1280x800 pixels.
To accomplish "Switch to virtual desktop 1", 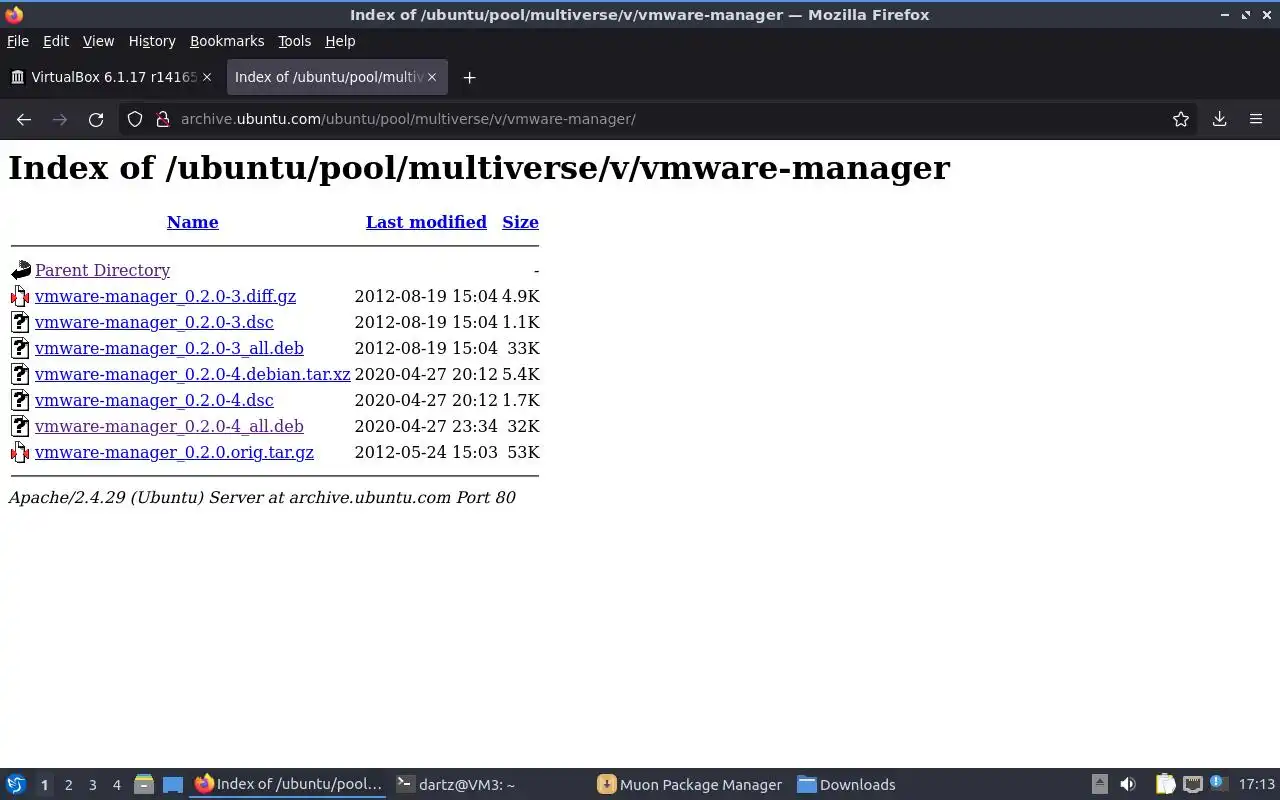I will click(44, 785).
